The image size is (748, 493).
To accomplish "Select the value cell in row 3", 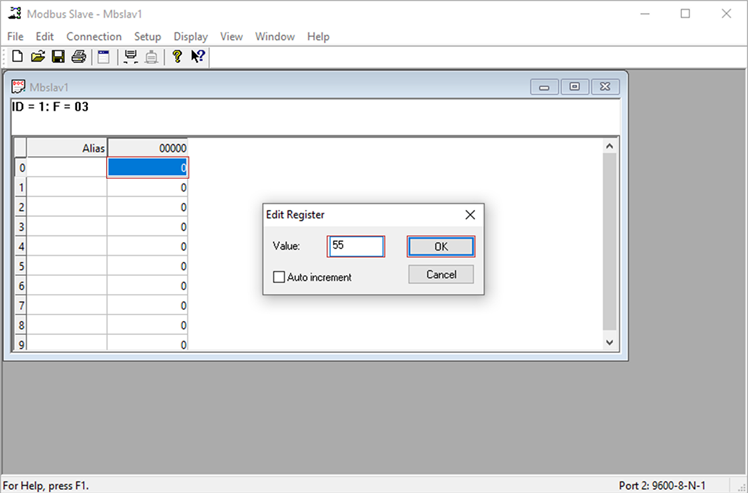I will (x=147, y=227).
